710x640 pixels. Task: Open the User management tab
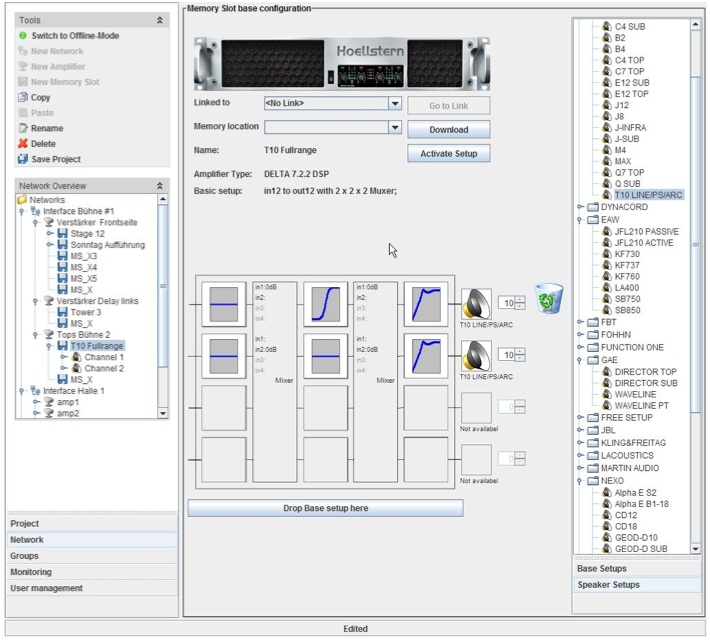pyautogui.click(x=92, y=588)
